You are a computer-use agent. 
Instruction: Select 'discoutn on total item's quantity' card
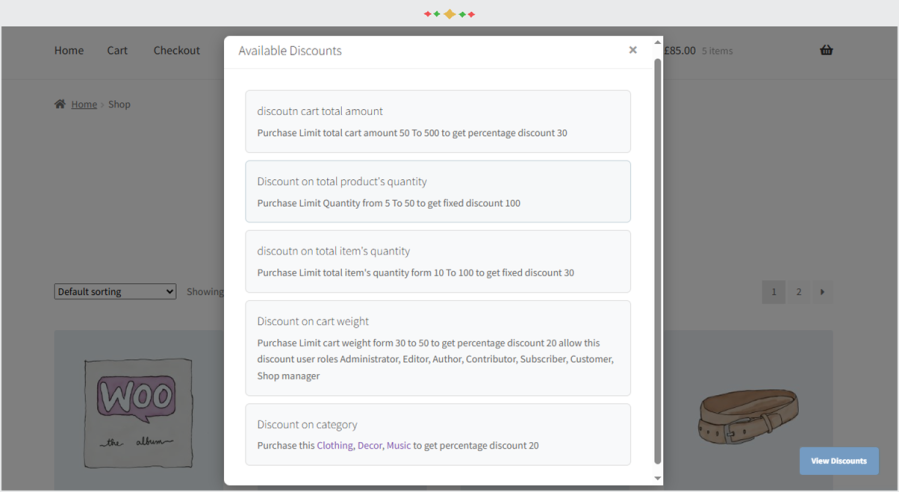438,261
